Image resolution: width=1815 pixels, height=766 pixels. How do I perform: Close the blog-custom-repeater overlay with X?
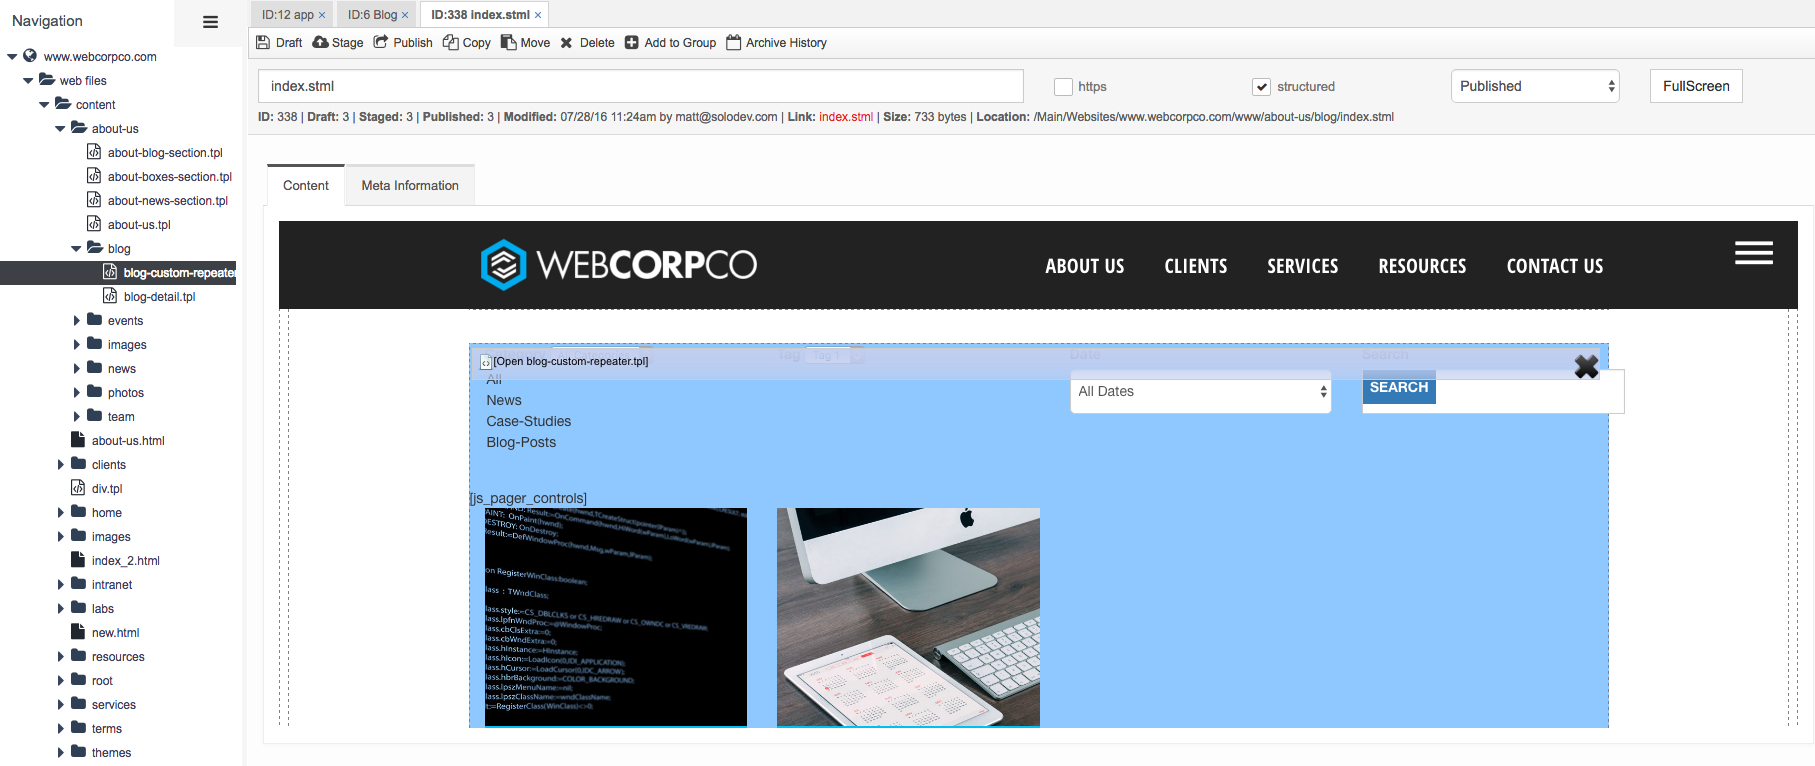[1586, 367]
